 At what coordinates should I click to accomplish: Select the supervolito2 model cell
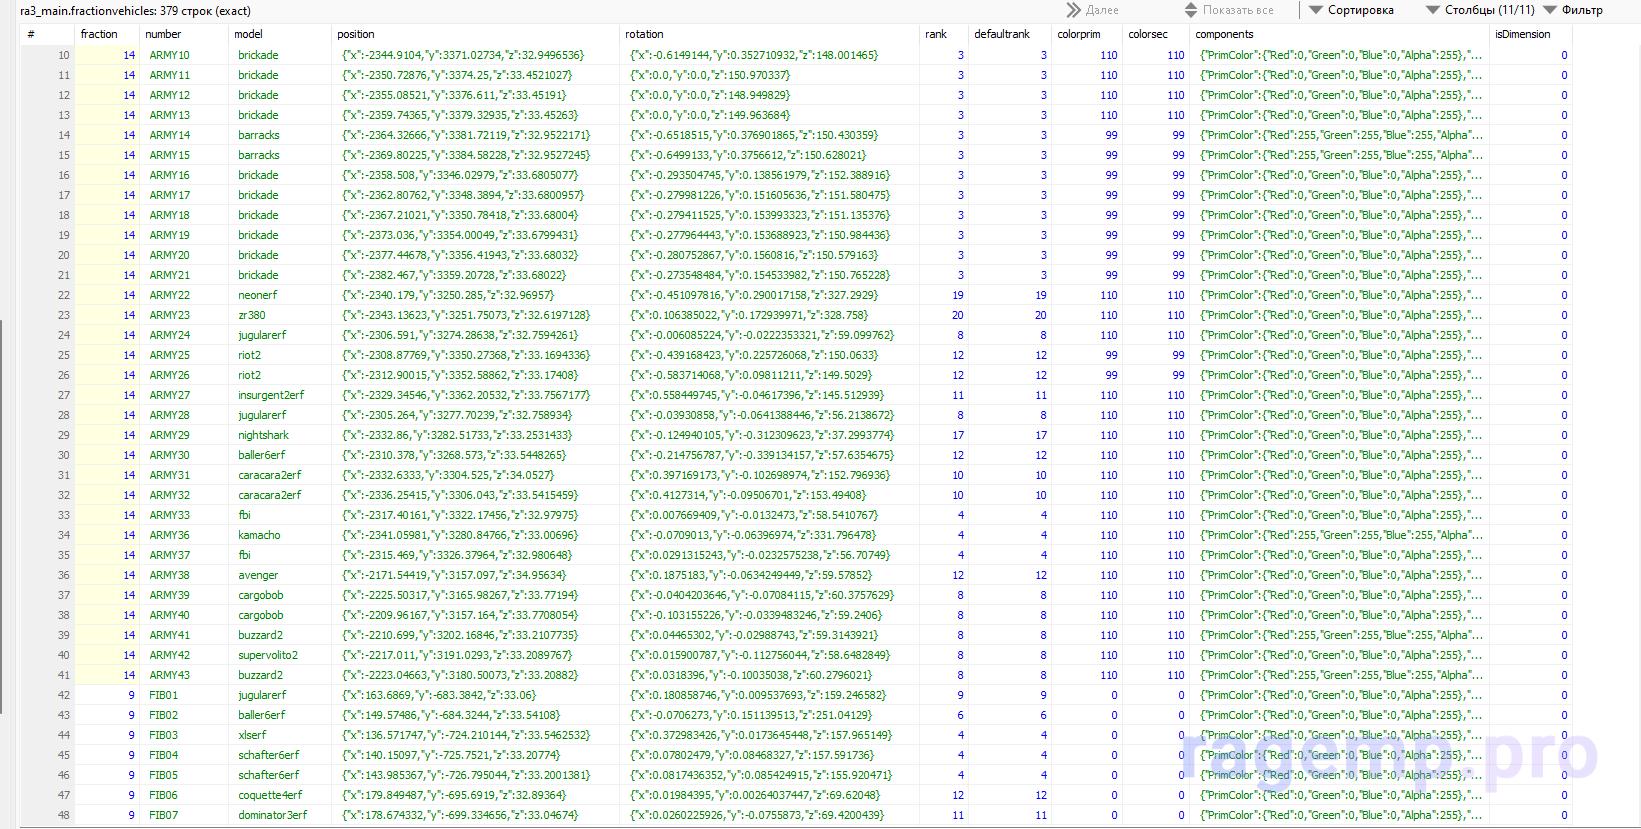267,655
